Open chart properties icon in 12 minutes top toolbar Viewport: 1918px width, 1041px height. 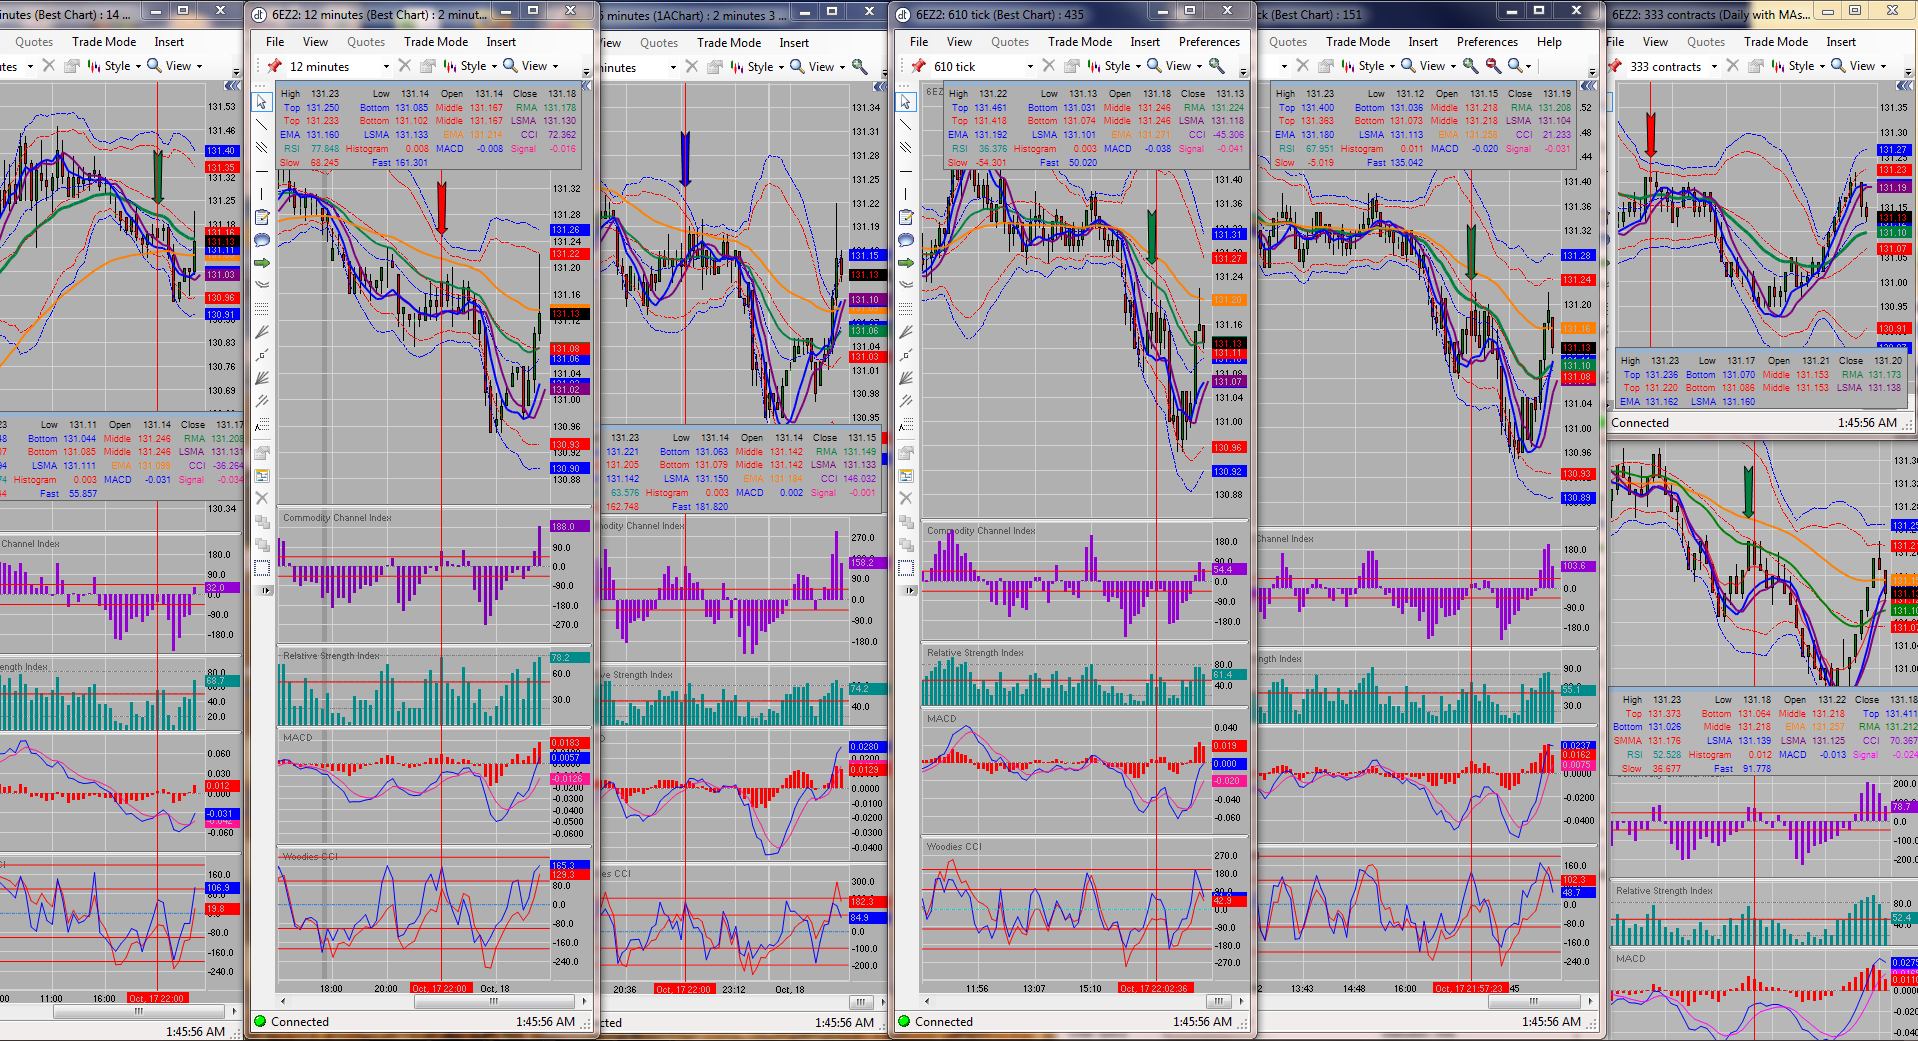(x=427, y=66)
